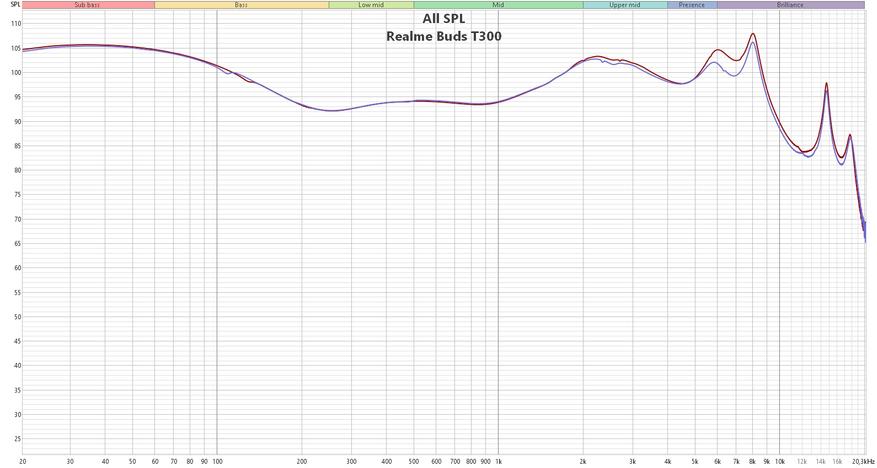
Task: Click the 105 value on SPL axis
Action: pos(16,49)
